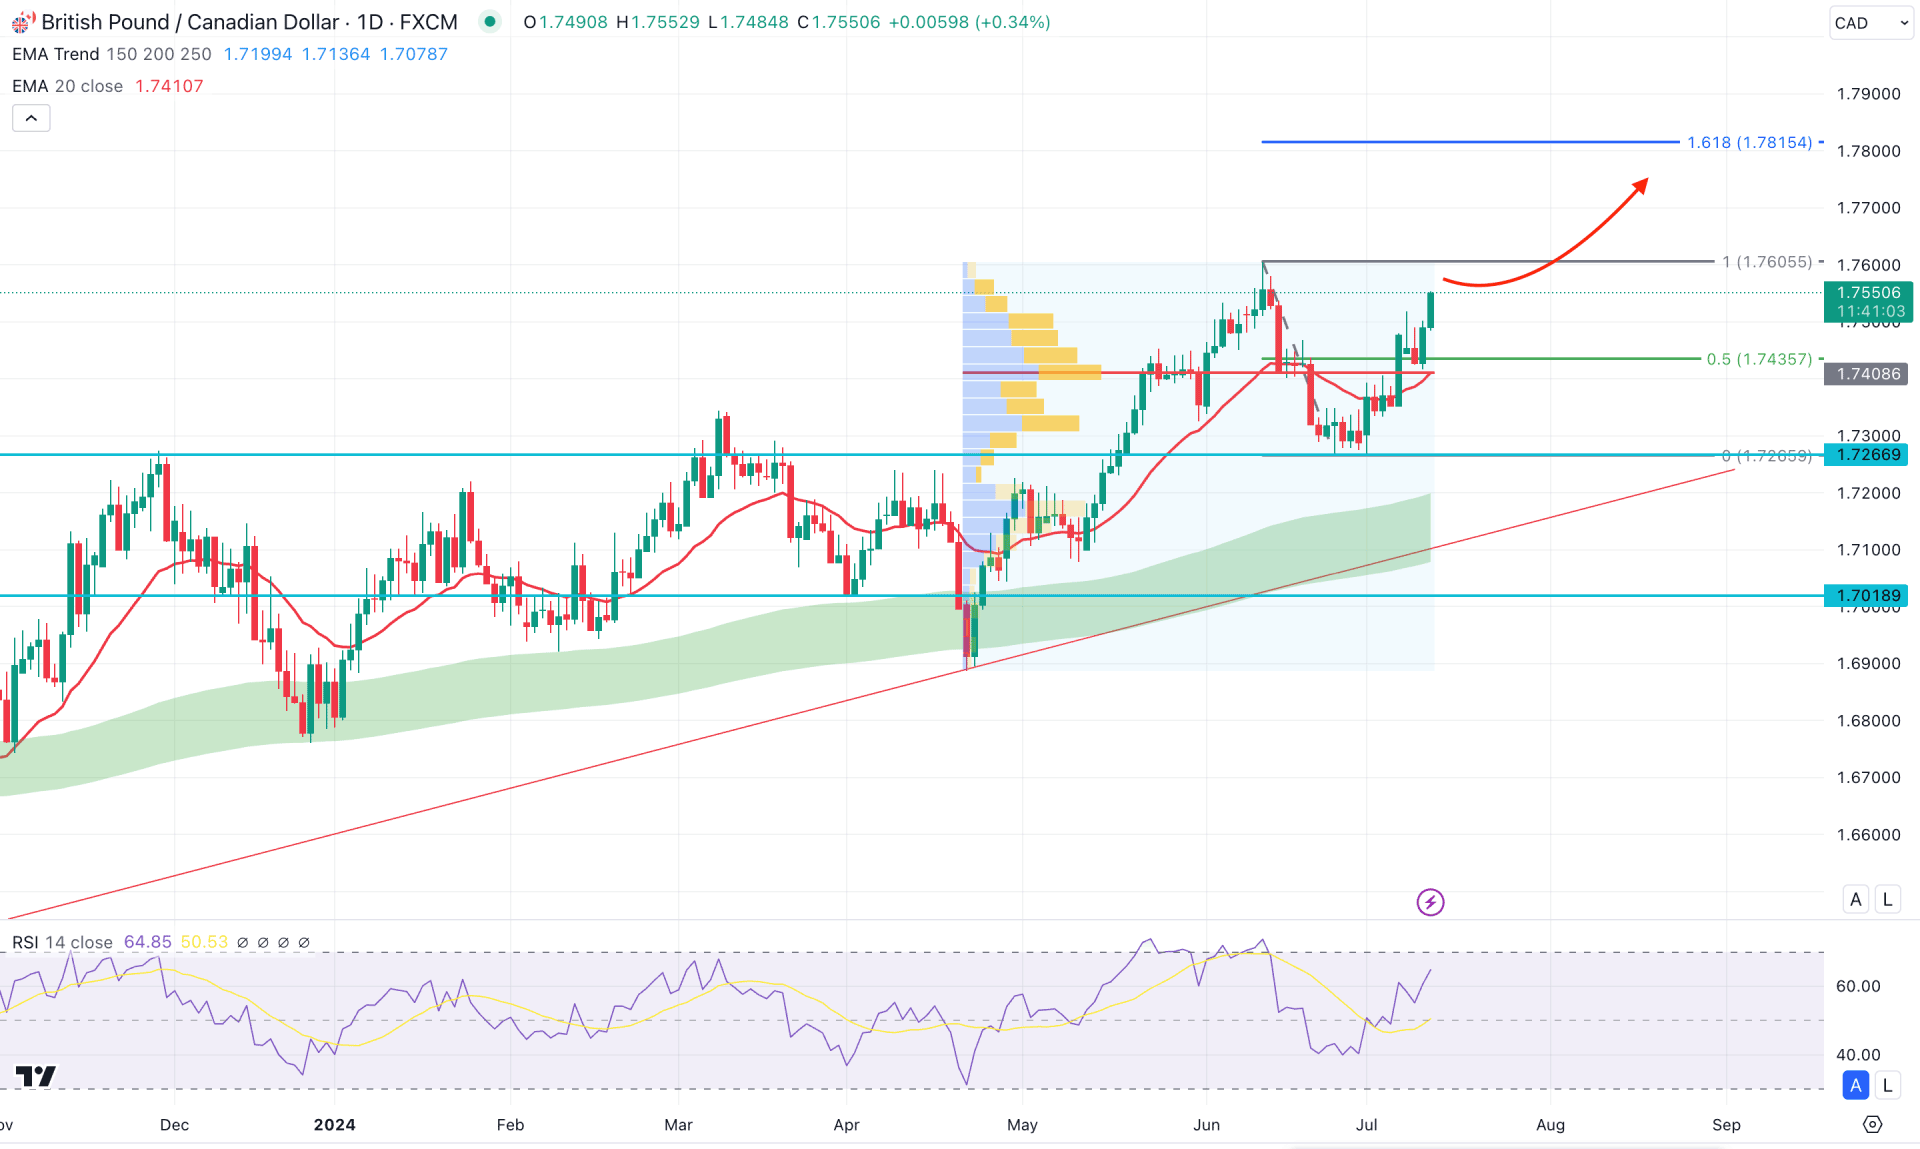Viewport: 1920px width, 1149px height.
Task: Toggle log scale 'L' on main price pane
Action: click(x=1887, y=899)
